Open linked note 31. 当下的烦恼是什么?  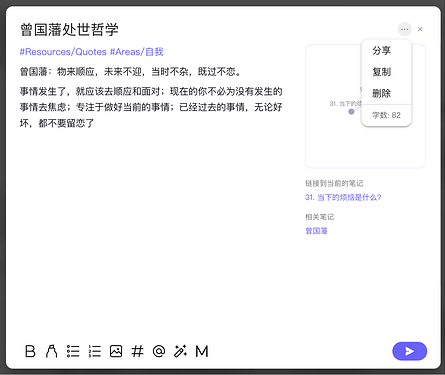point(343,197)
